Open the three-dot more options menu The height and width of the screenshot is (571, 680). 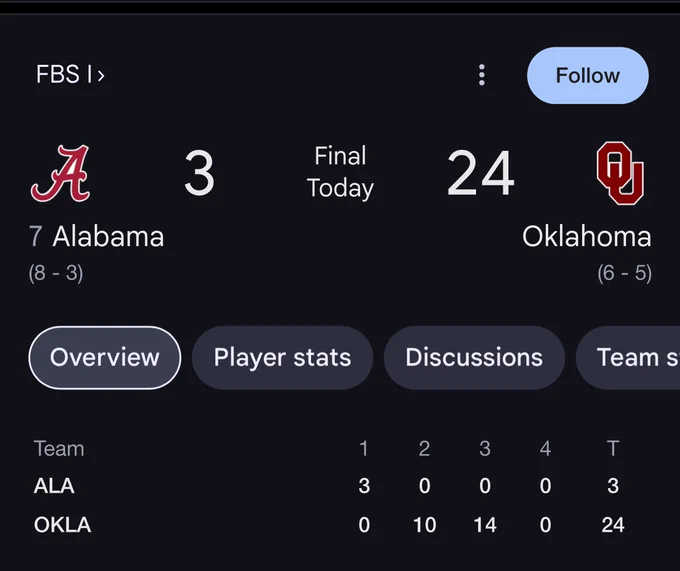pyautogui.click(x=481, y=75)
